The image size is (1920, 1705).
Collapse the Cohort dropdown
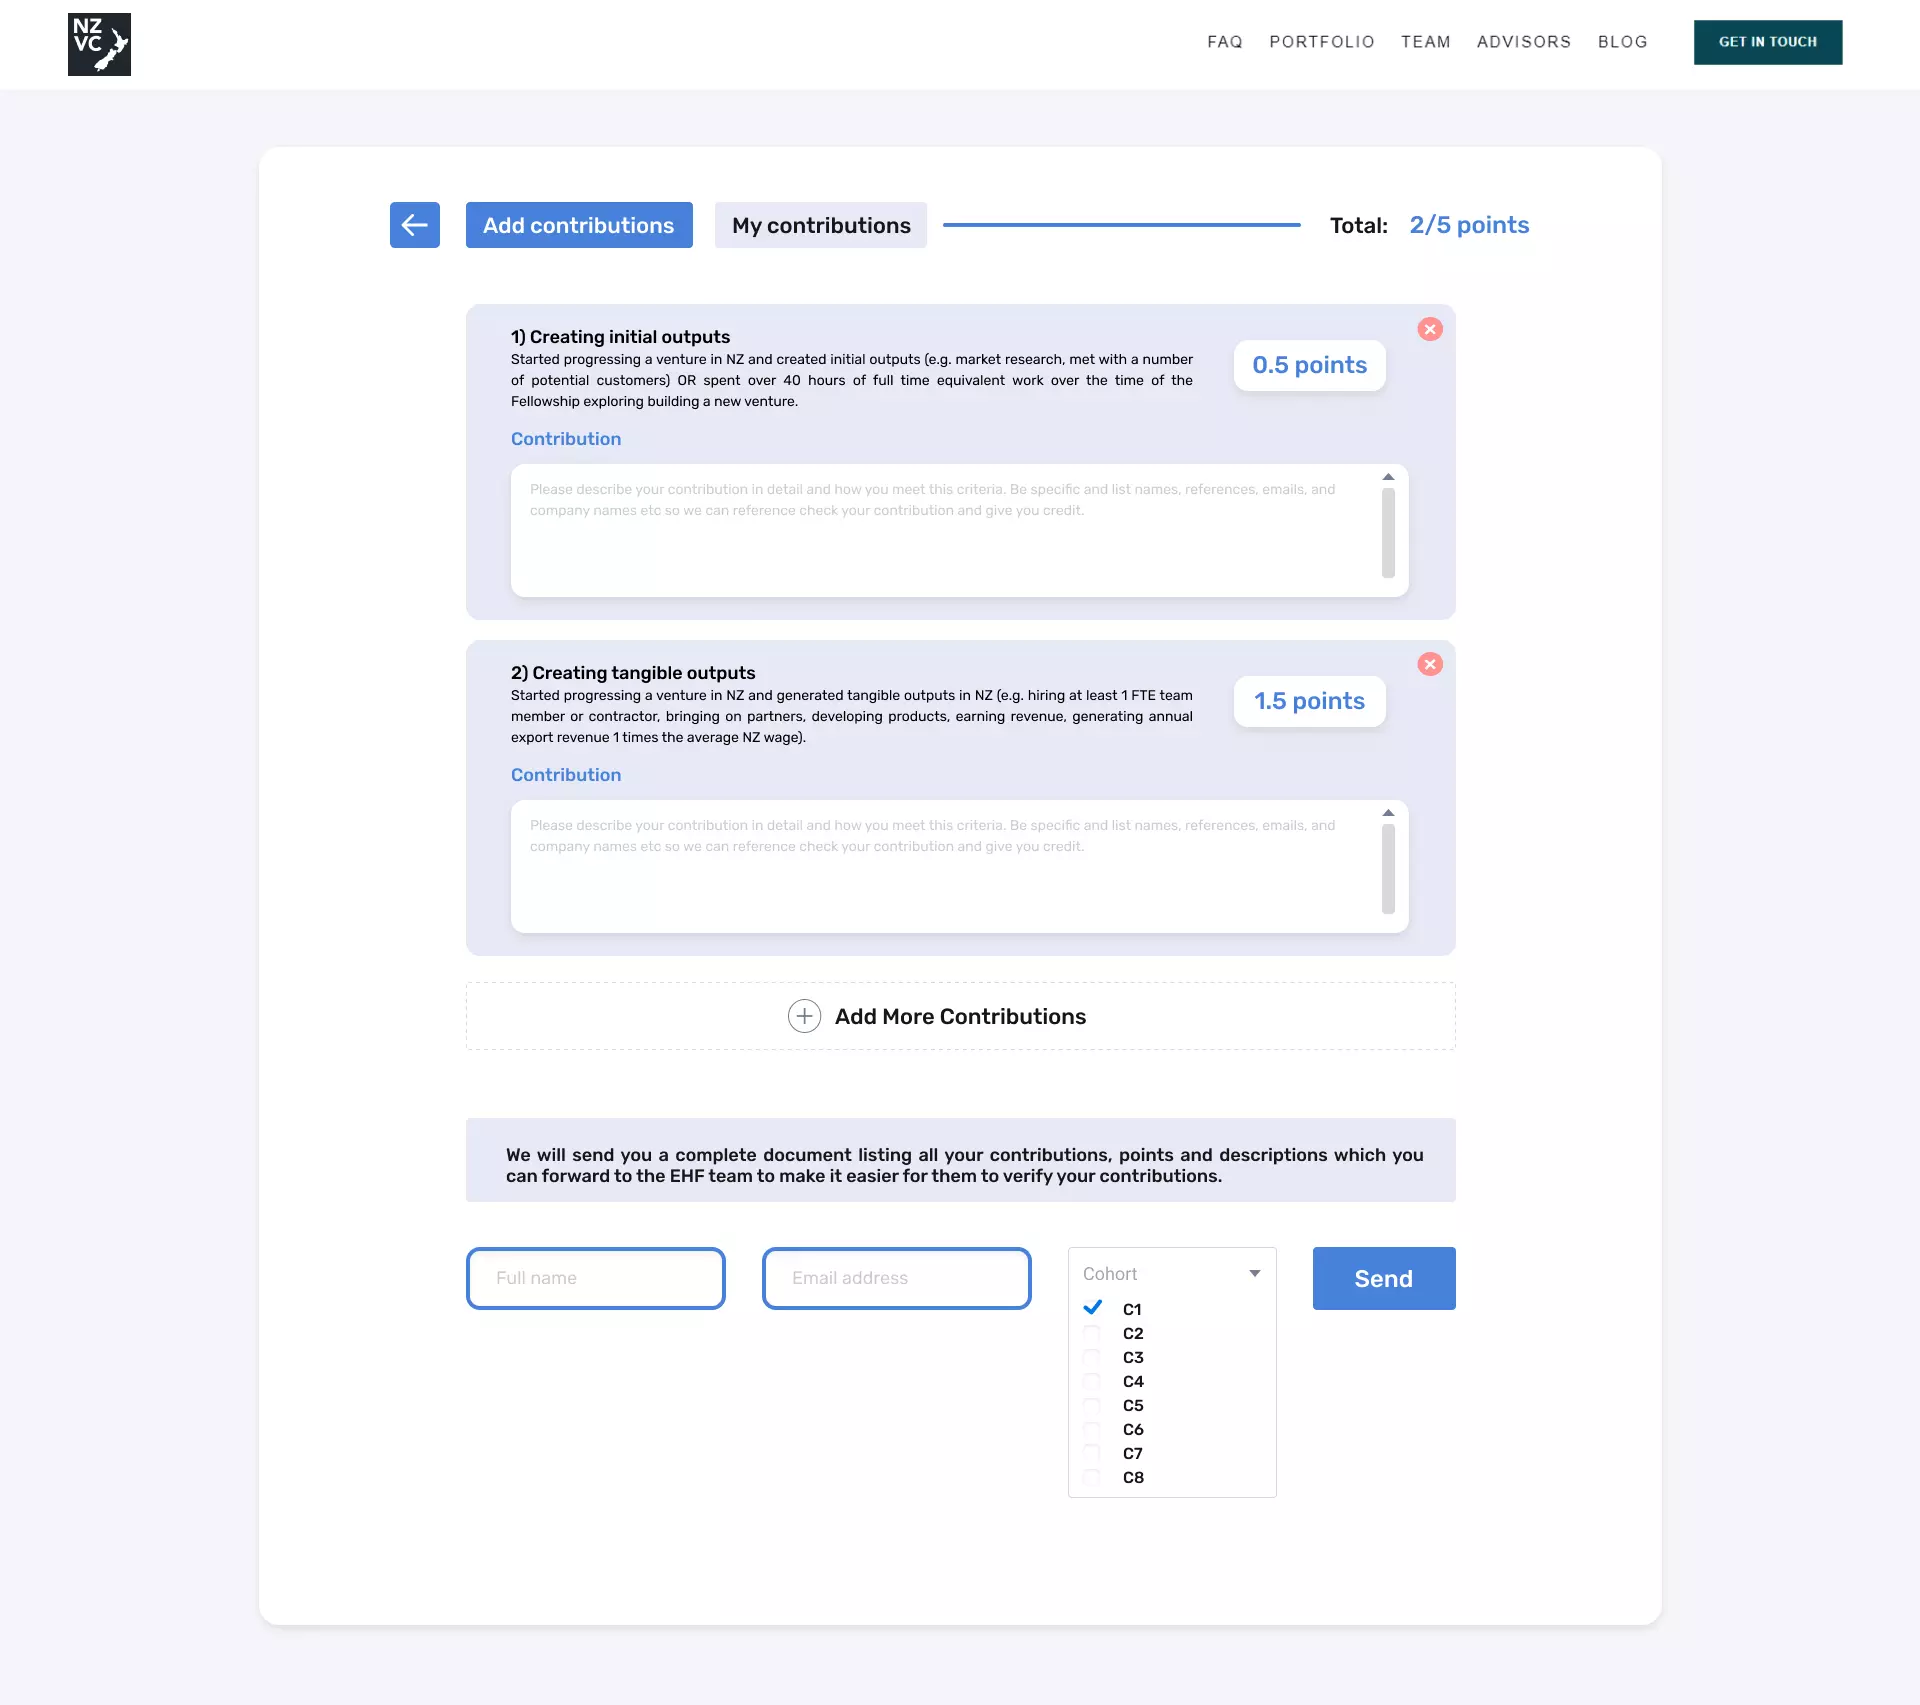[x=1254, y=1273]
